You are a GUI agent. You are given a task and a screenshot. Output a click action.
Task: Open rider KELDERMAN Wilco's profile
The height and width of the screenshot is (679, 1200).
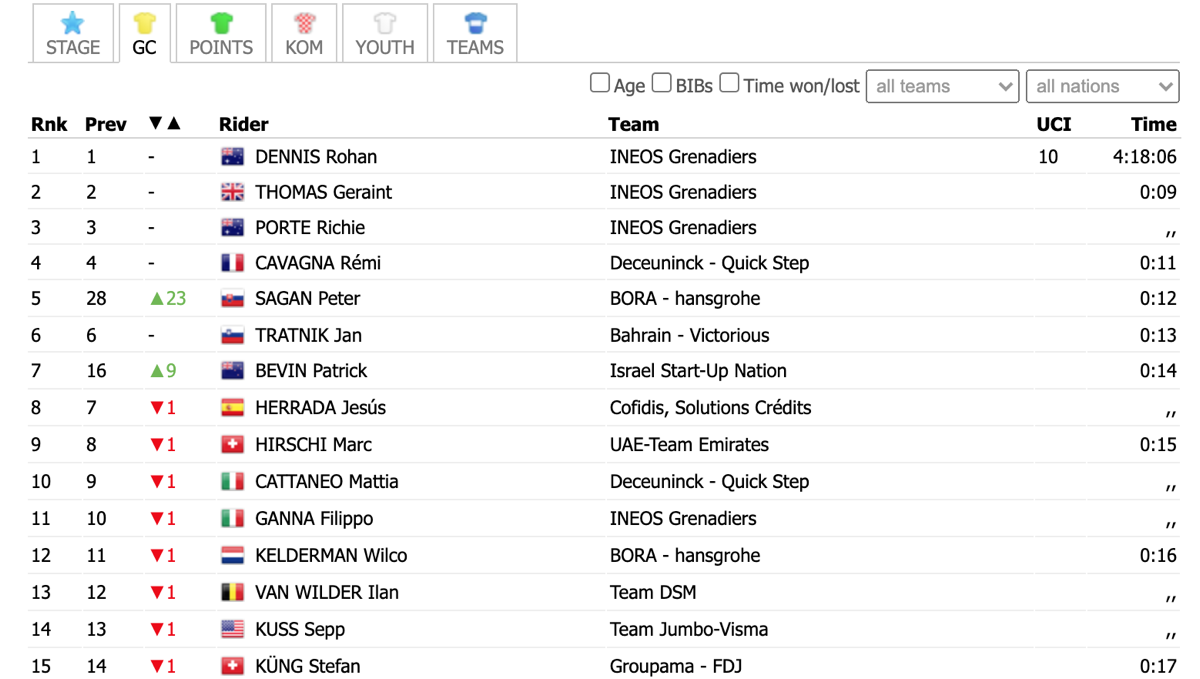(x=331, y=555)
